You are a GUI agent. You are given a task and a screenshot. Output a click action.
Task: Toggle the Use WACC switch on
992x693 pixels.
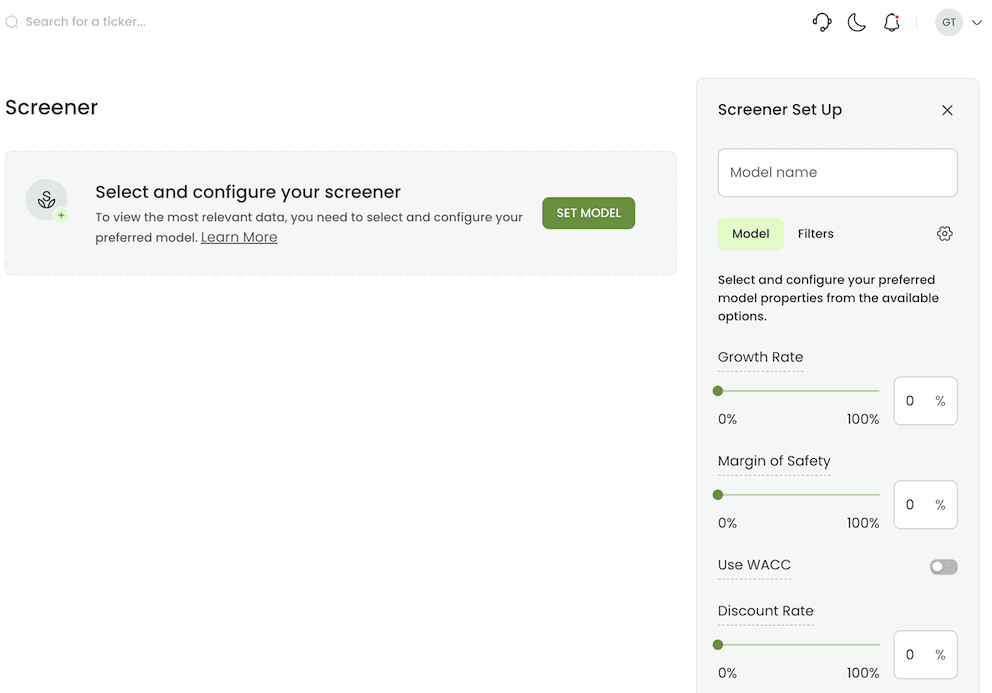pos(943,566)
